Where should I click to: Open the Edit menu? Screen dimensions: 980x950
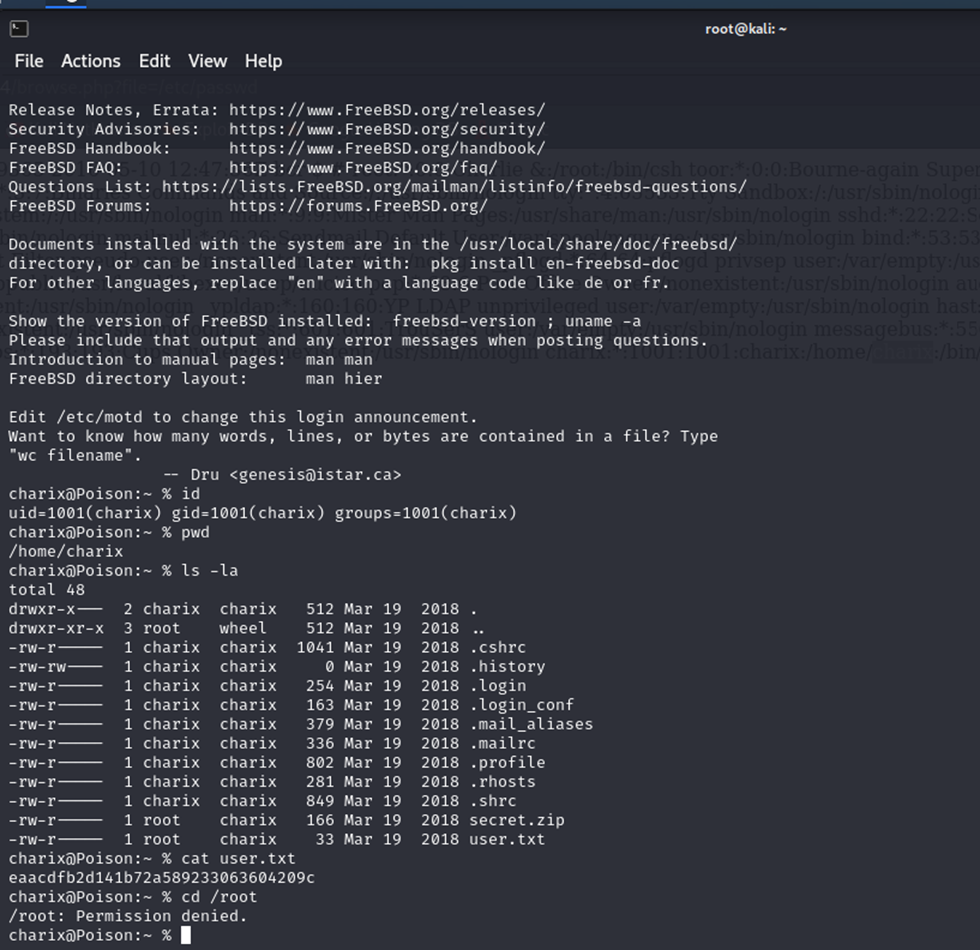click(154, 61)
